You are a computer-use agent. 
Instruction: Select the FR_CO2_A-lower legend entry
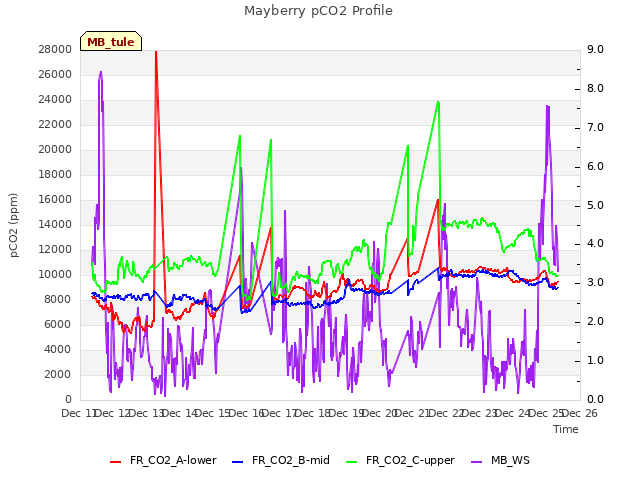(x=163, y=460)
